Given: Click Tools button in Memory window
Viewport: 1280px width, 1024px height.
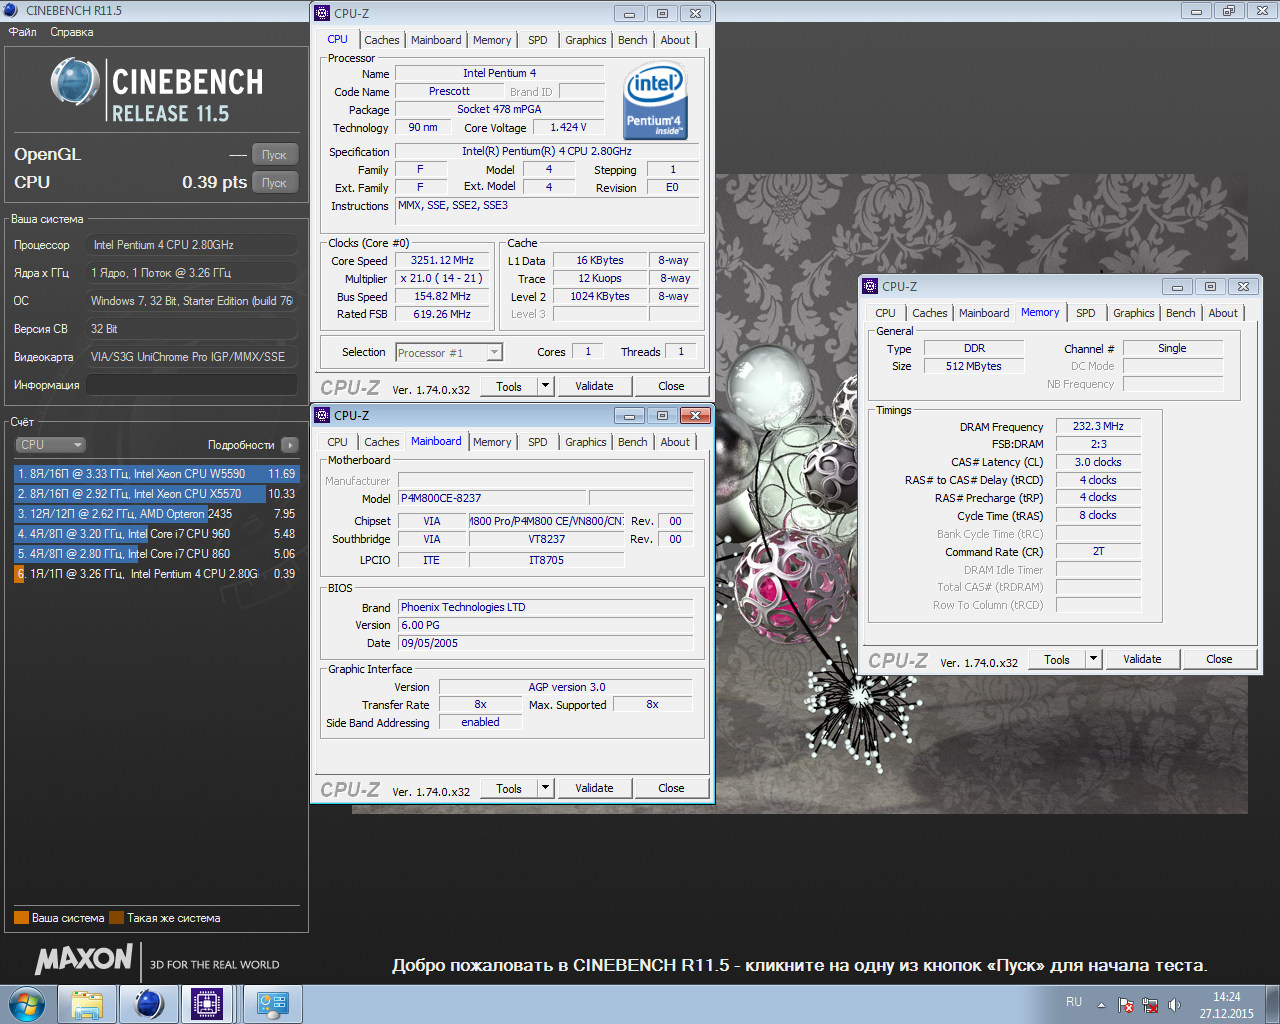Looking at the screenshot, I should 1057,659.
